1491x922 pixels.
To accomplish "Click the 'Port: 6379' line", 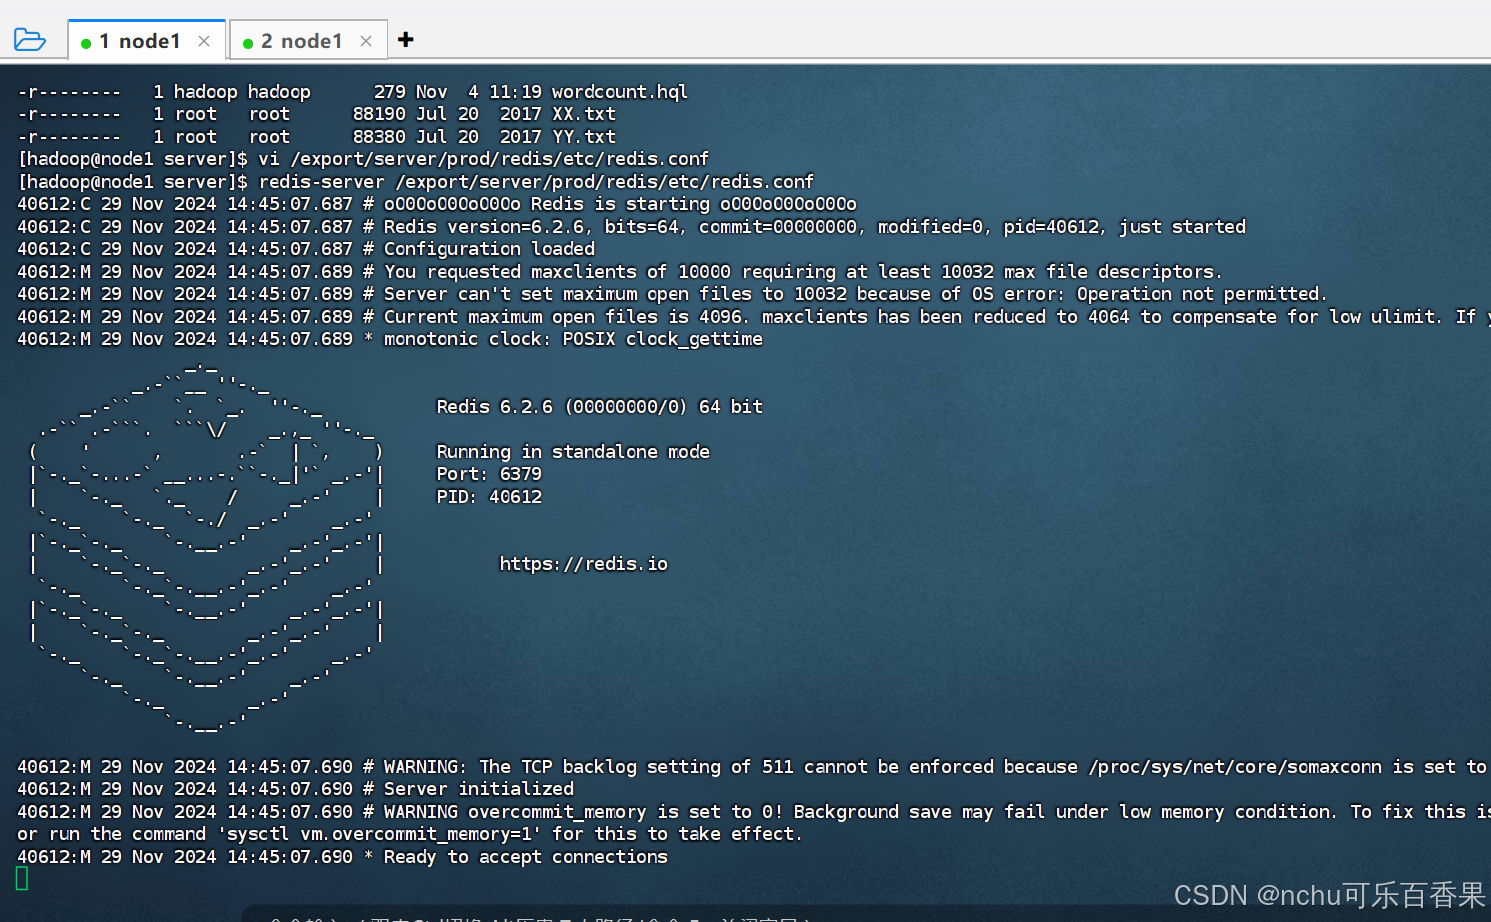I will point(489,474).
